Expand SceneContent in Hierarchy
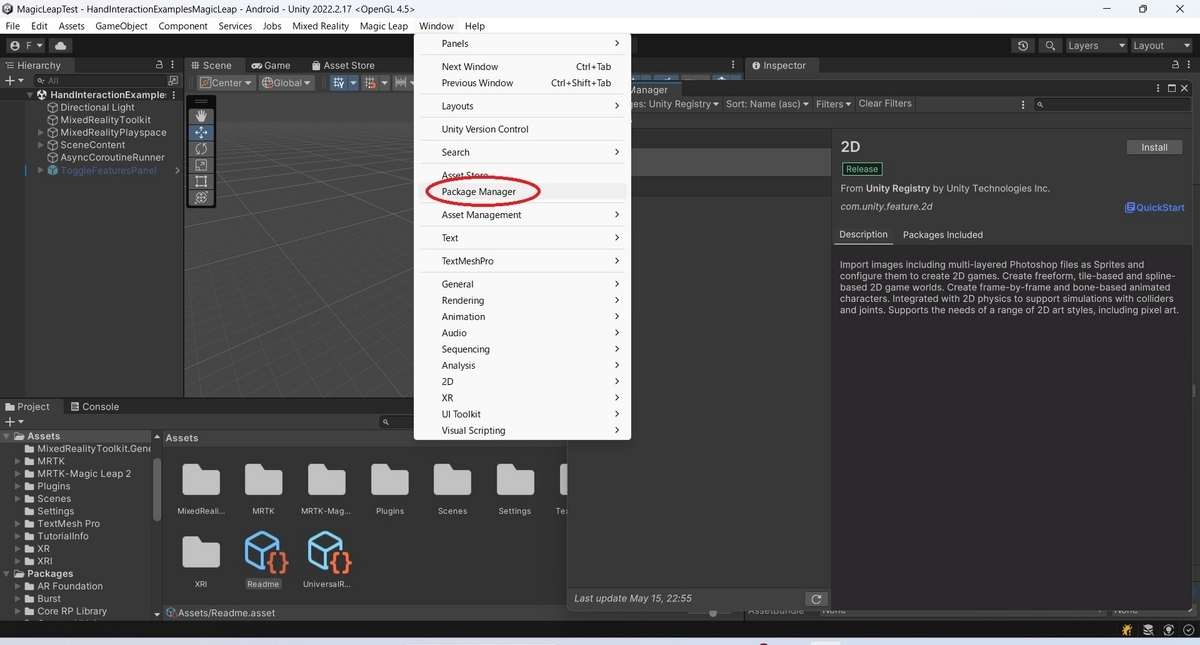Screen dimensions: 1200x645 tap(41, 145)
